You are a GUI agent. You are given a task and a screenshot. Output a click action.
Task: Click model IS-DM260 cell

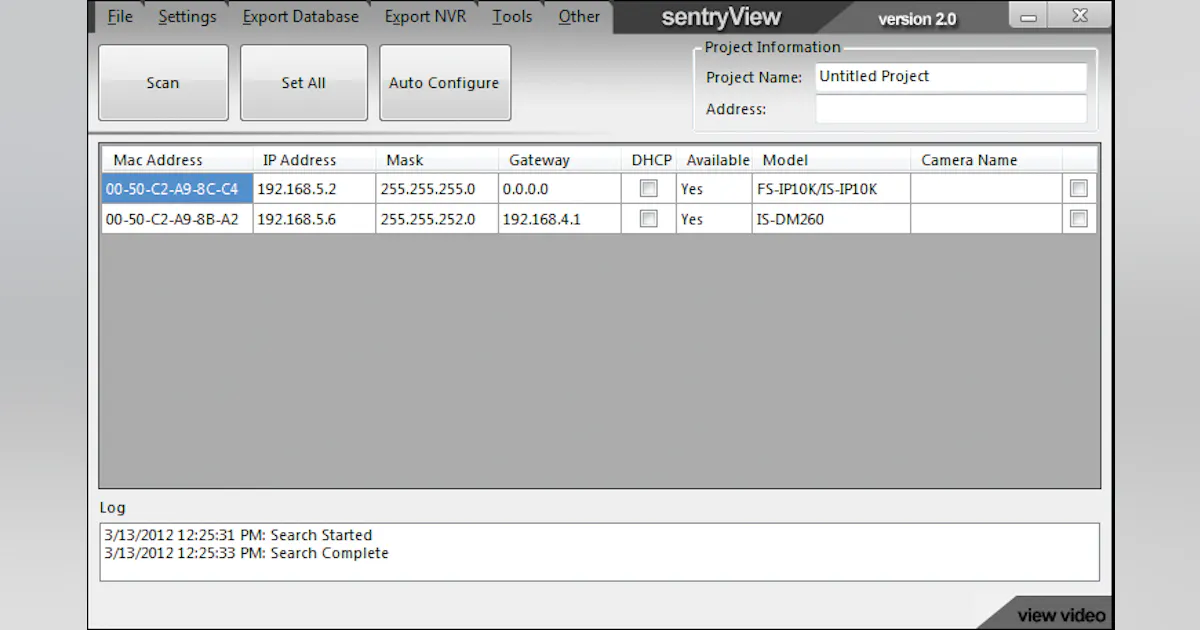pos(831,218)
